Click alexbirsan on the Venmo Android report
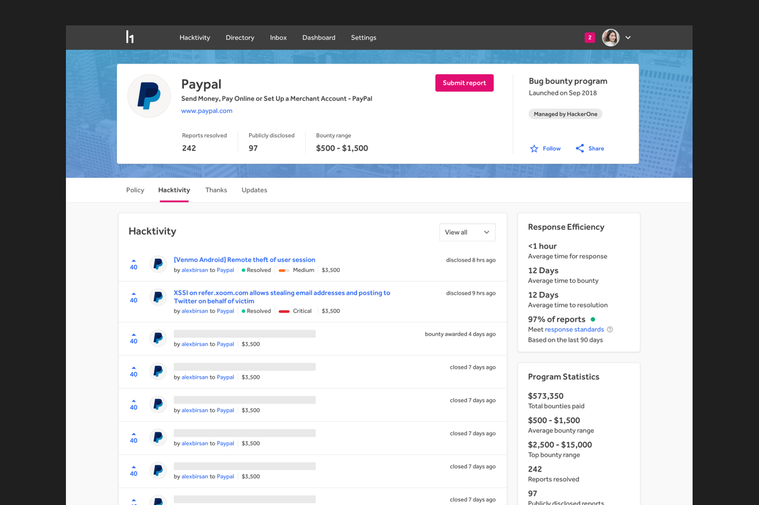Screen dimensions: 759x505 [x=195, y=270]
